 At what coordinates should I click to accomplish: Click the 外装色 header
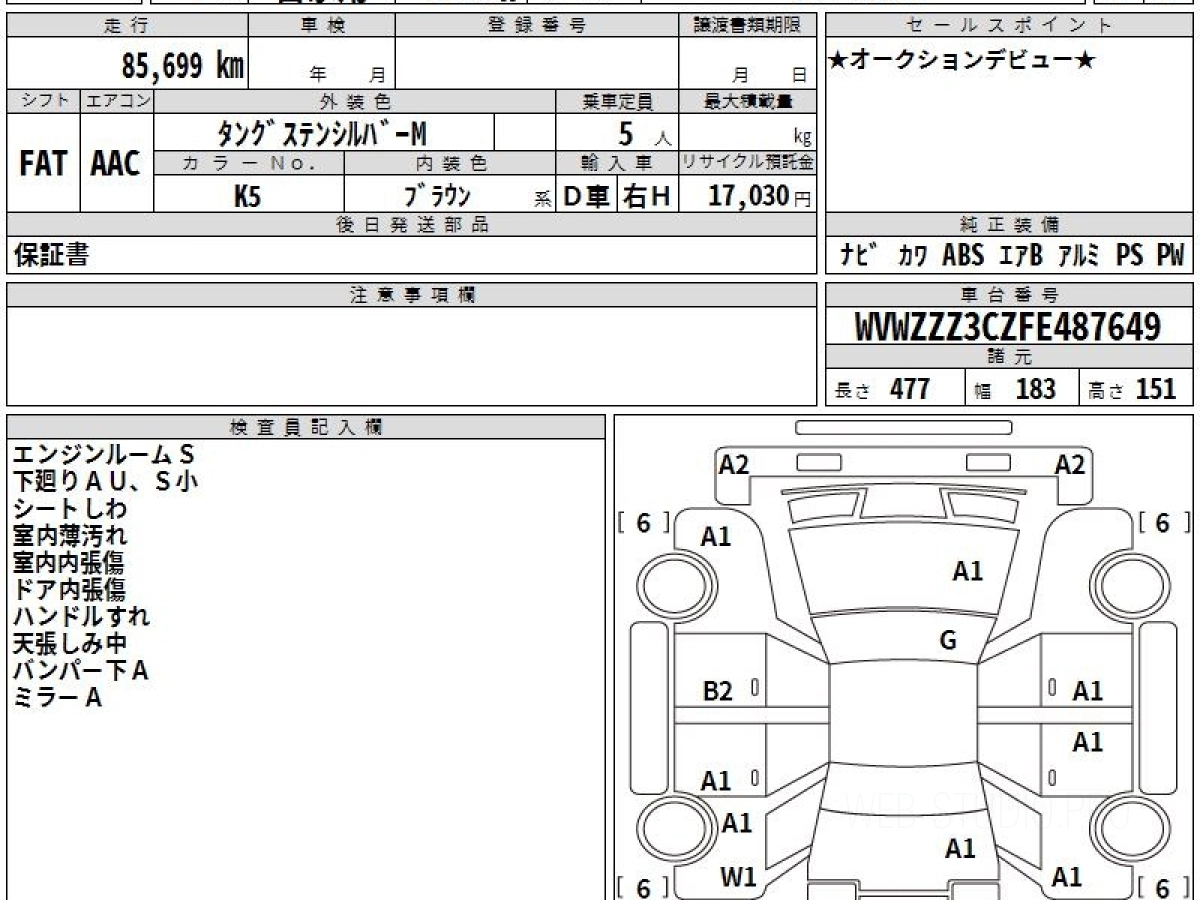[355, 100]
